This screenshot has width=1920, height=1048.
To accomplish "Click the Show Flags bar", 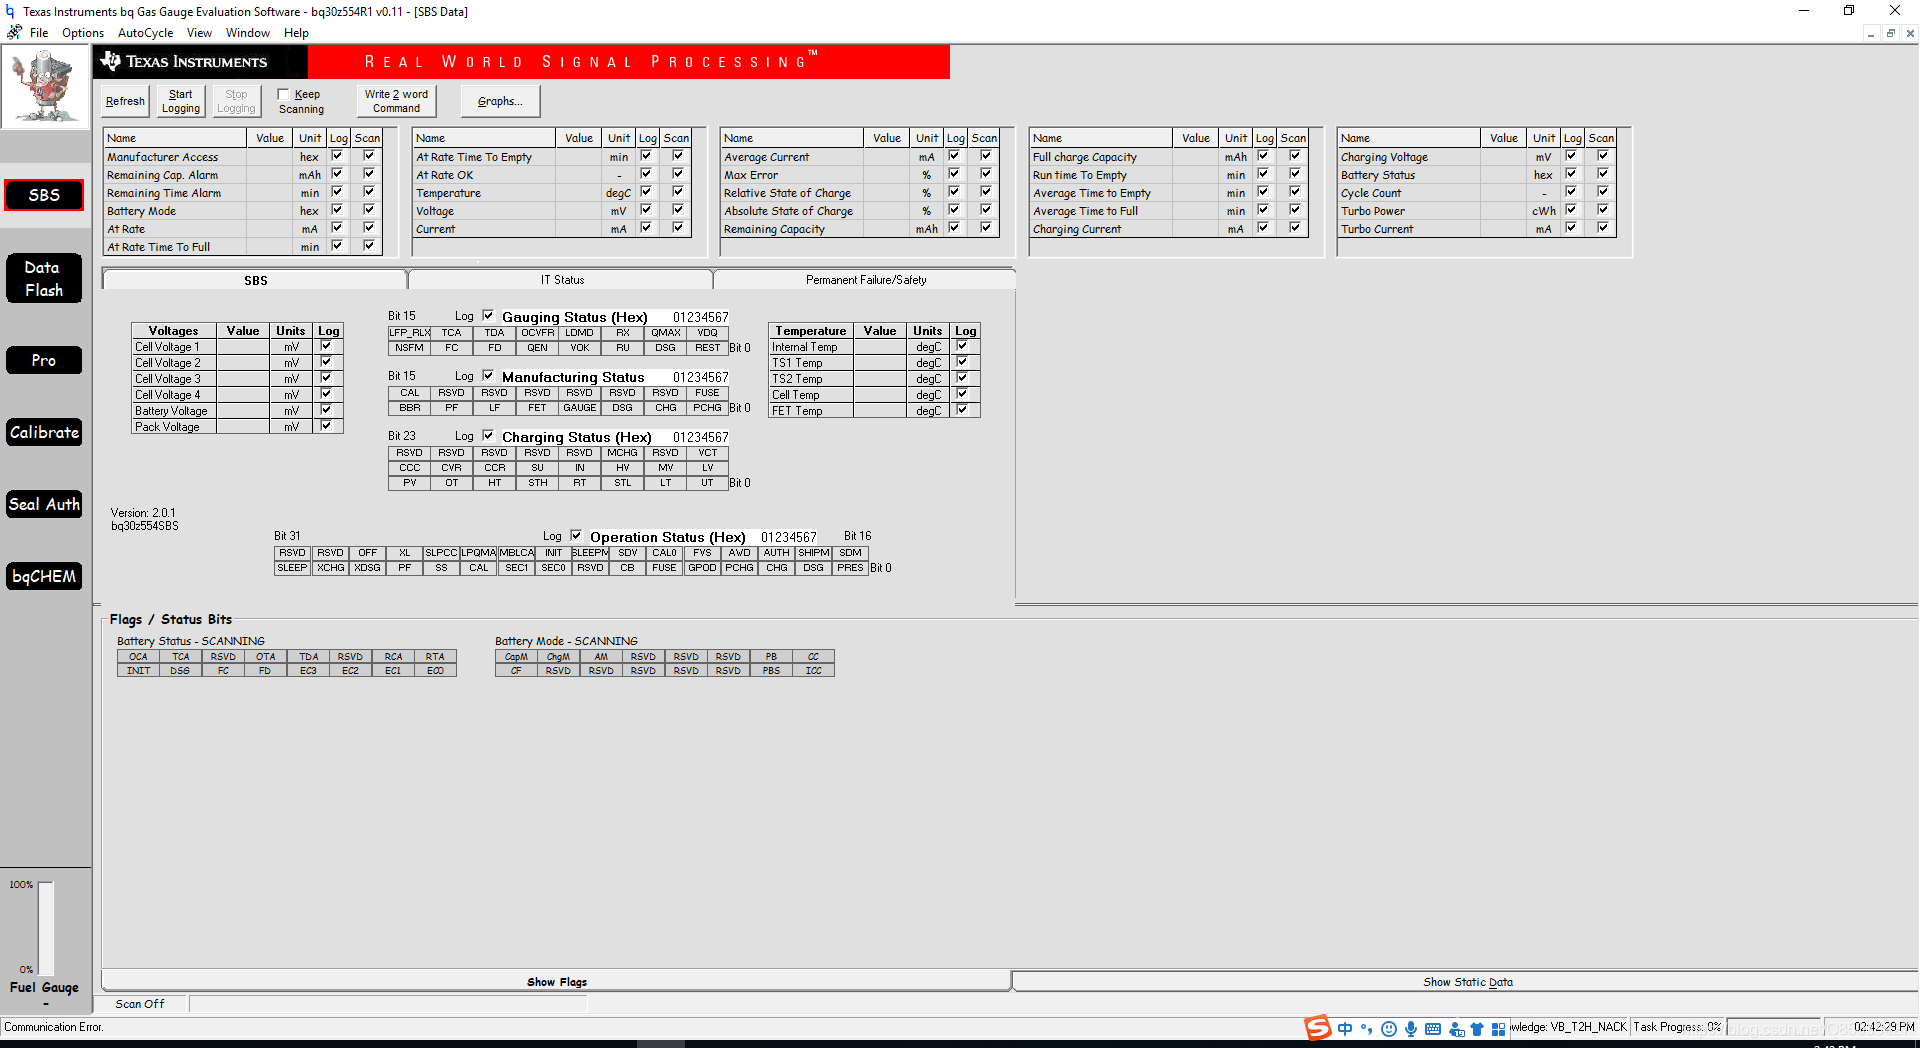I will (556, 981).
